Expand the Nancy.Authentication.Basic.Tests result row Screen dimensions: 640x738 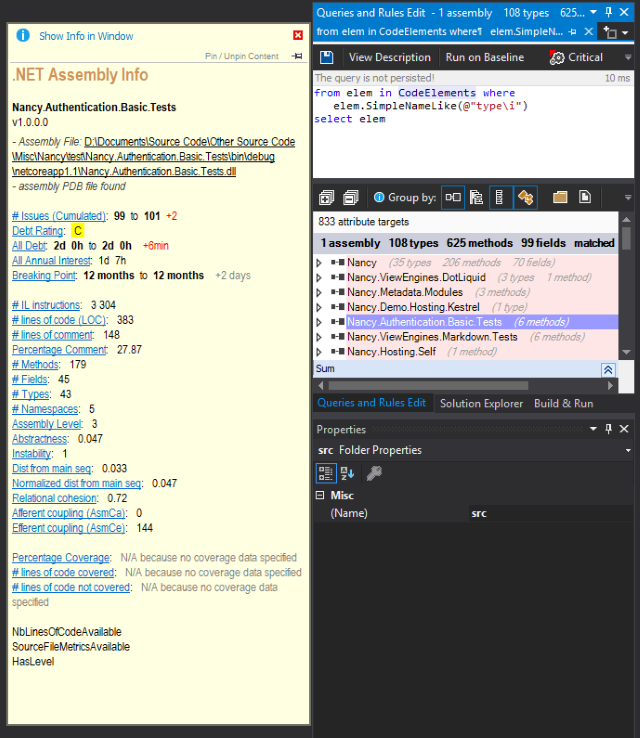point(319,322)
